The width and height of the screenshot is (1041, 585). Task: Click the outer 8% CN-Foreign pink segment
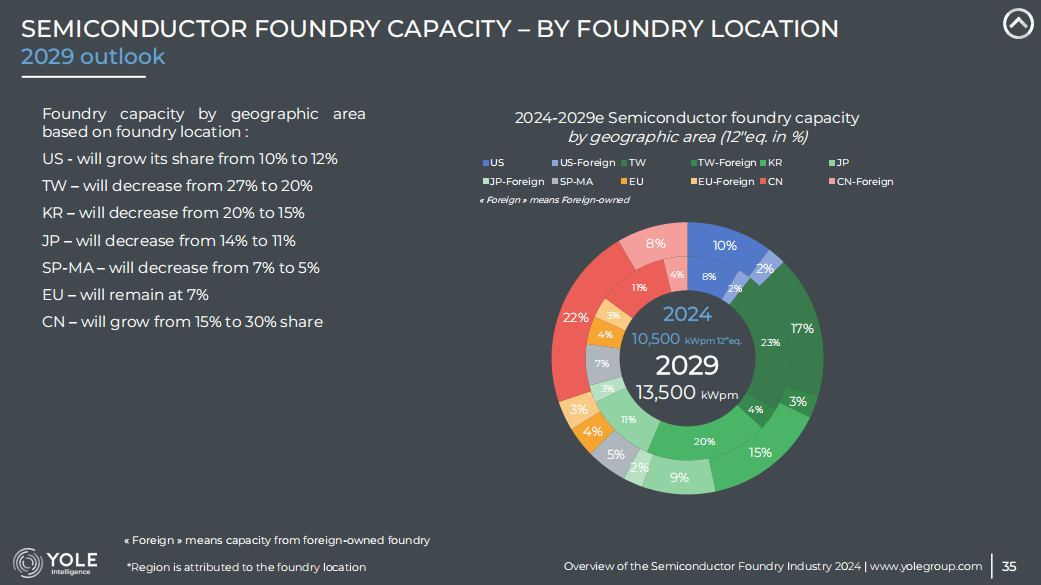(655, 243)
